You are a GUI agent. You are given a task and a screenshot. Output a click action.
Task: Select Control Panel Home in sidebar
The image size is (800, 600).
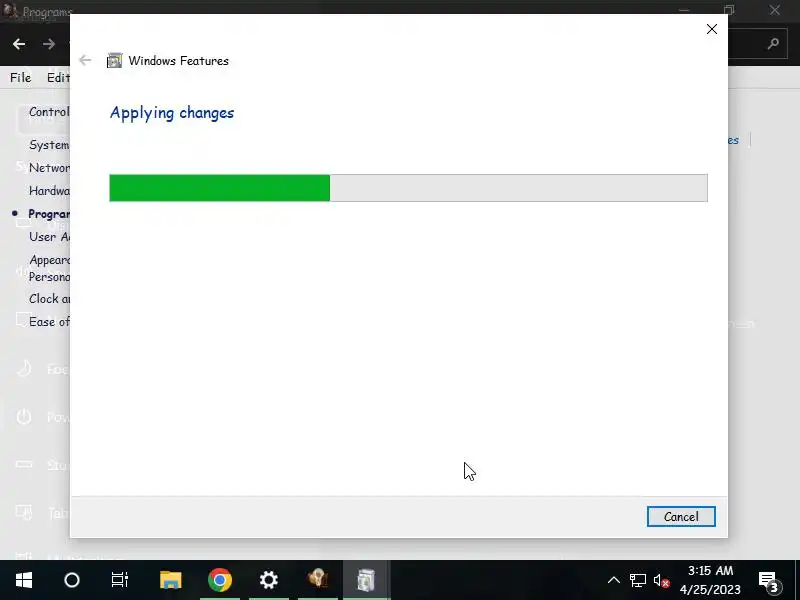[49, 112]
